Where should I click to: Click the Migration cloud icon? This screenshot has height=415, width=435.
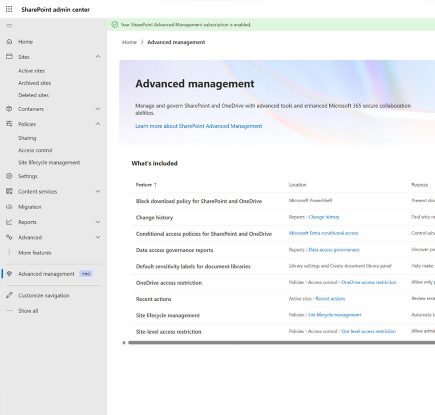(9, 207)
